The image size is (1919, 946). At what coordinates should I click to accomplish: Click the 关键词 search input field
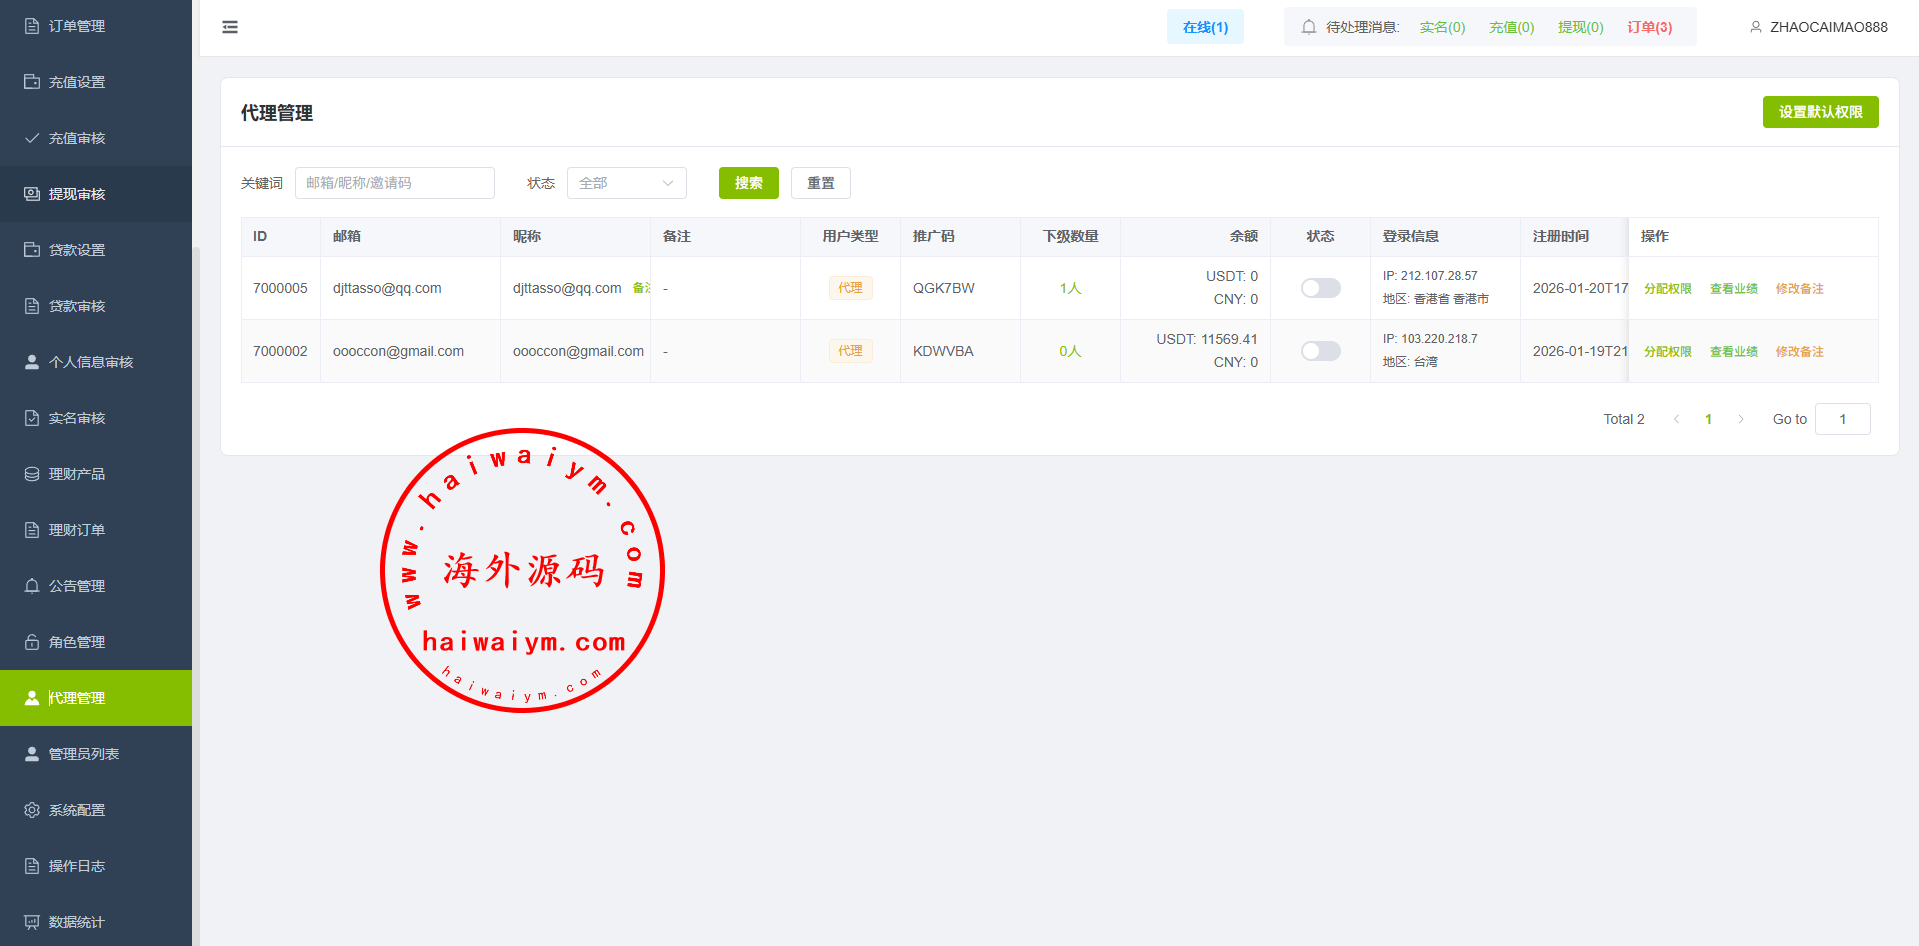tap(395, 183)
